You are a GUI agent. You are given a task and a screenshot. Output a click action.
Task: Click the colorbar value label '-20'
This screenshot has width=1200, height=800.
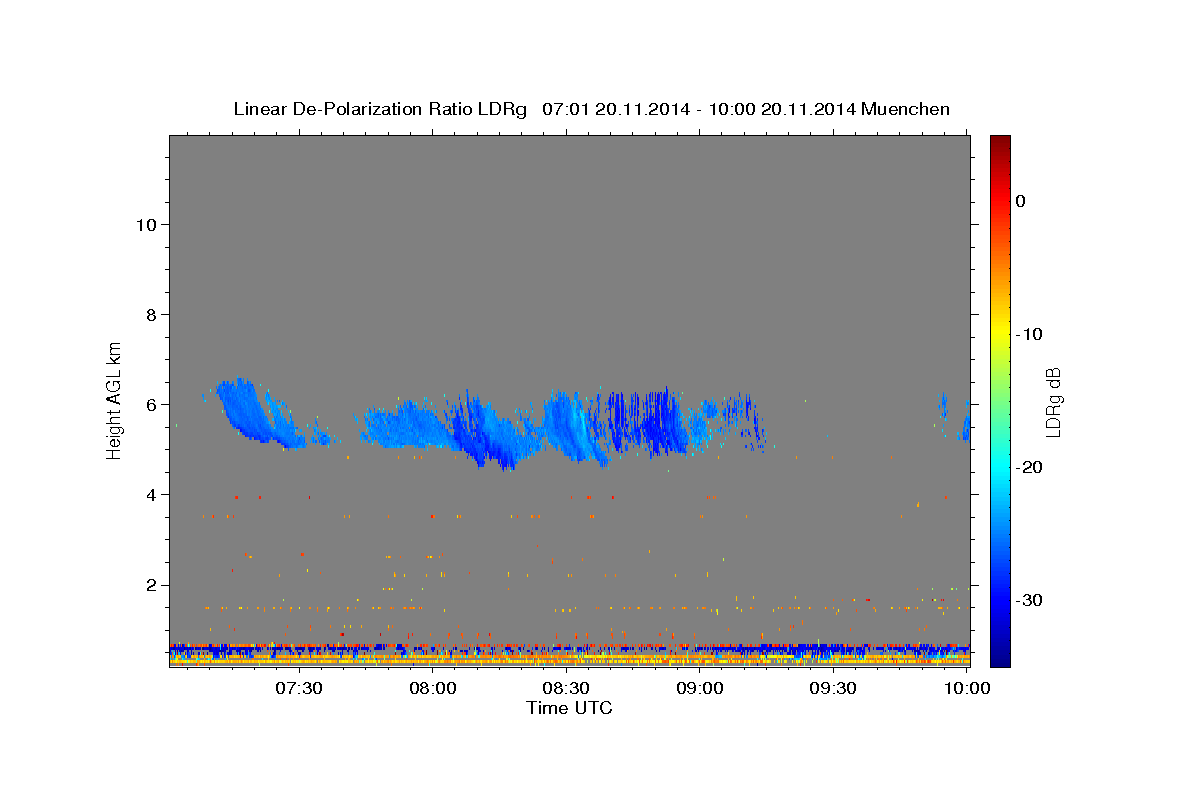tap(1029, 467)
